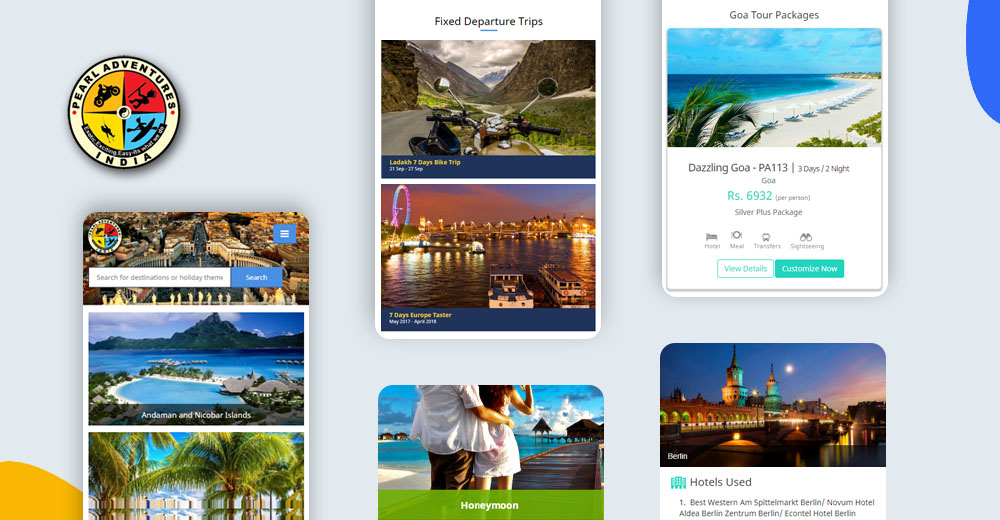Select the 7 Days Europe Taster trip

click(488, 256)
